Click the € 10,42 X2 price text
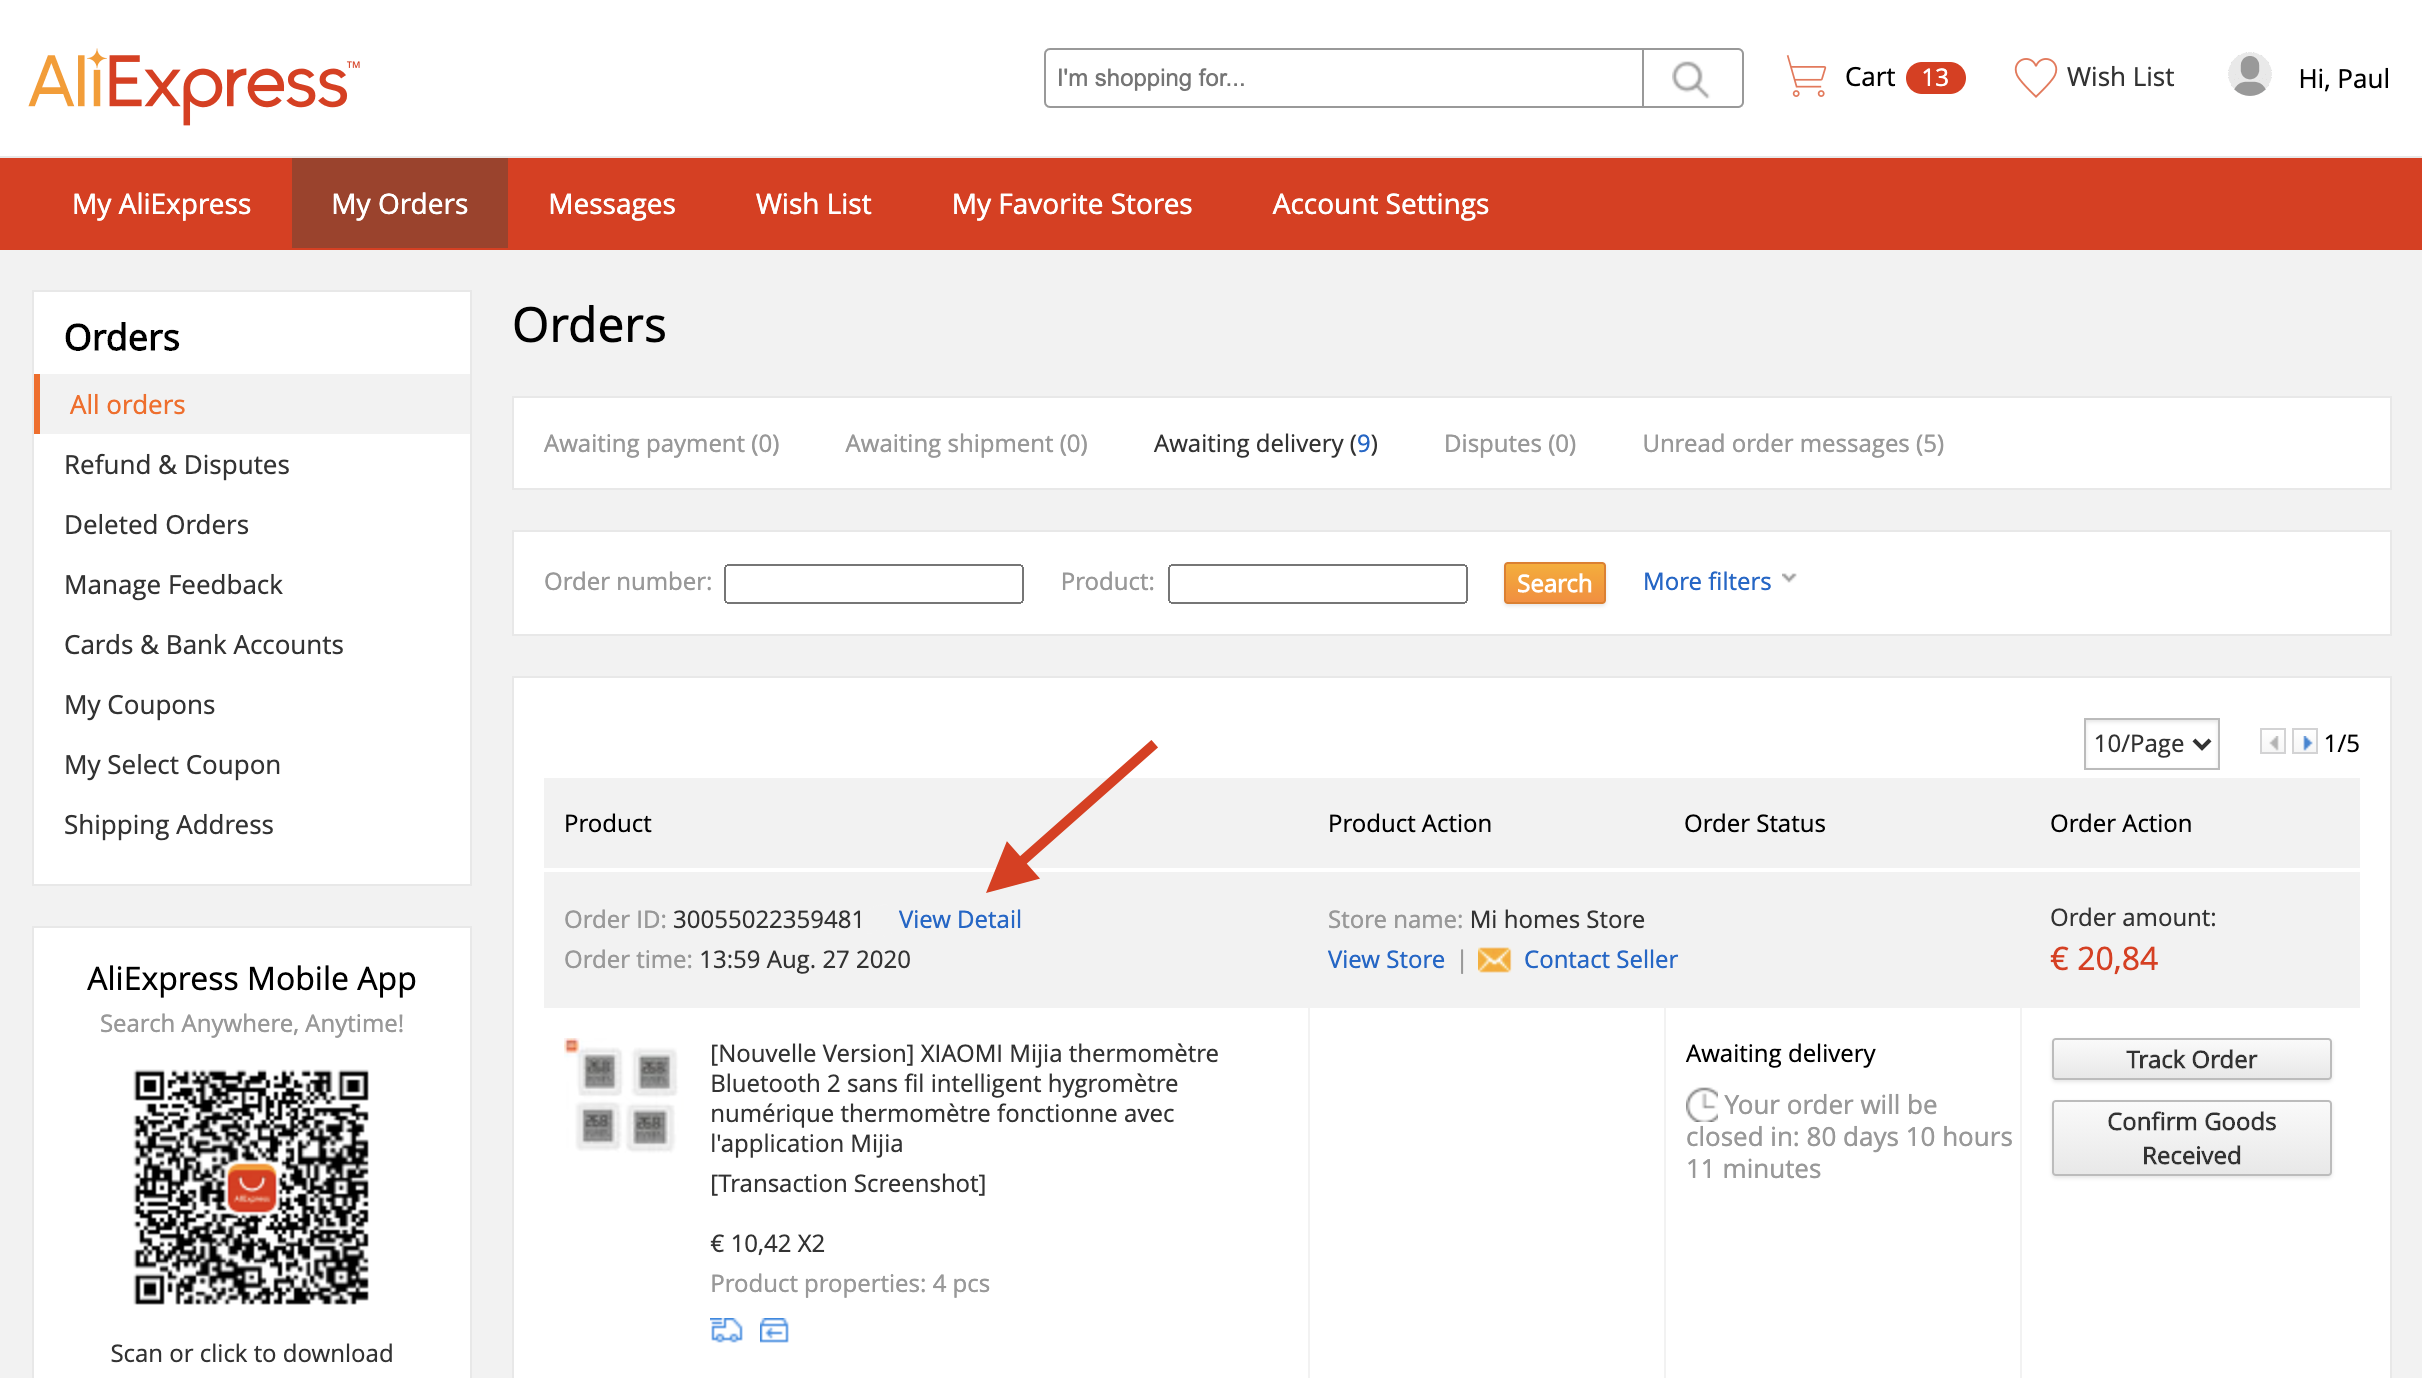The width and height of the screenshot is (2422, 1378). [x=767, y=1243]
